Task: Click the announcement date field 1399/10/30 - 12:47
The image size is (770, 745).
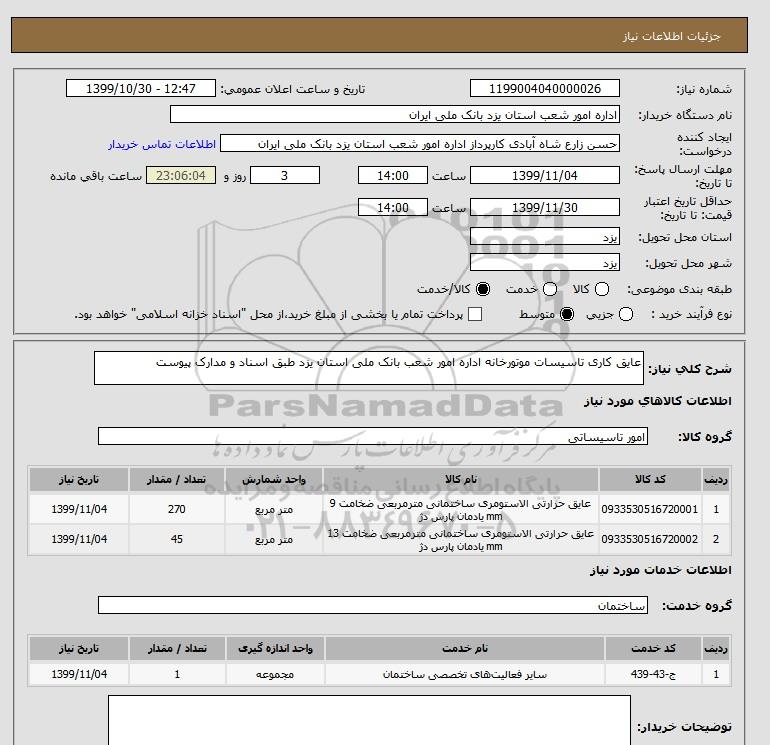Action: coord(140,88)
